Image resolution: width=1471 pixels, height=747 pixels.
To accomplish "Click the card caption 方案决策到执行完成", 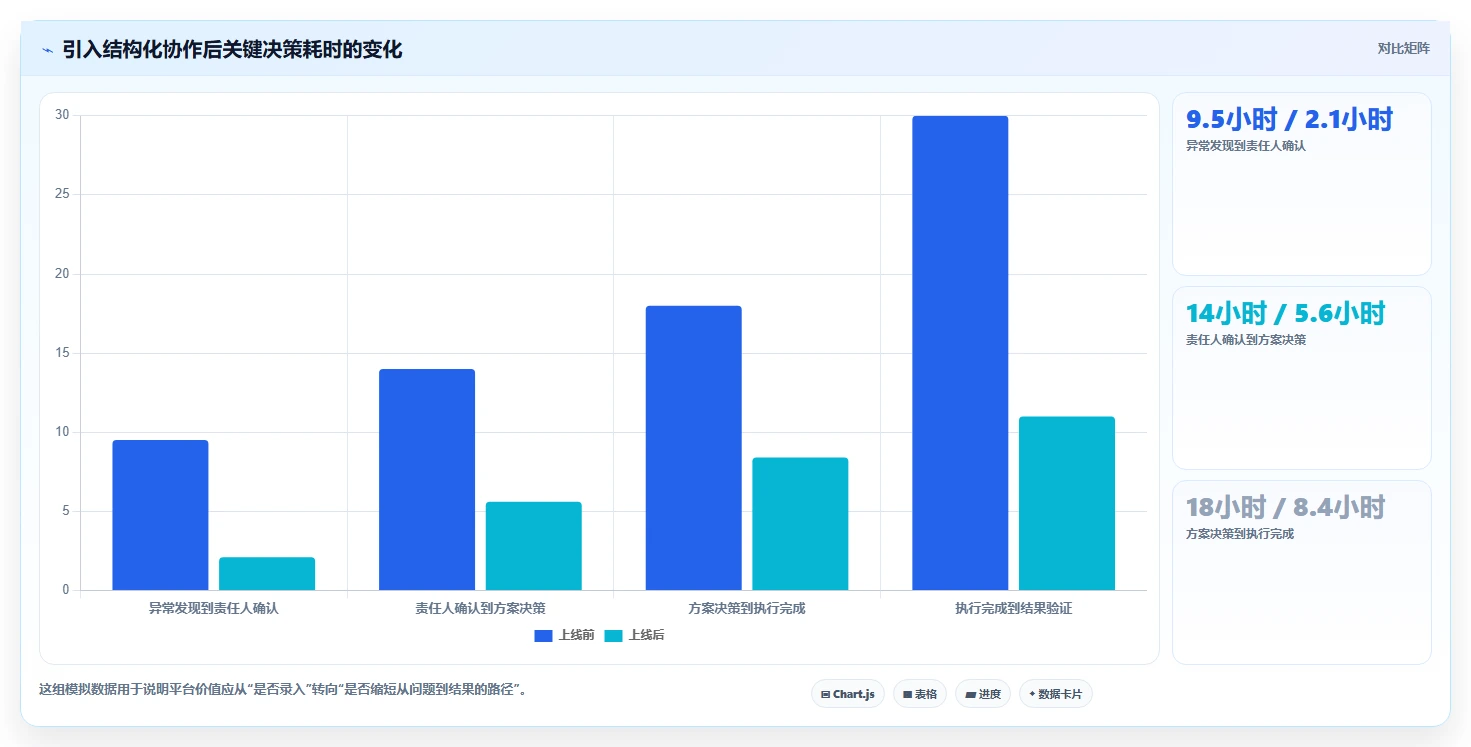I will [x=1240, y=534].
